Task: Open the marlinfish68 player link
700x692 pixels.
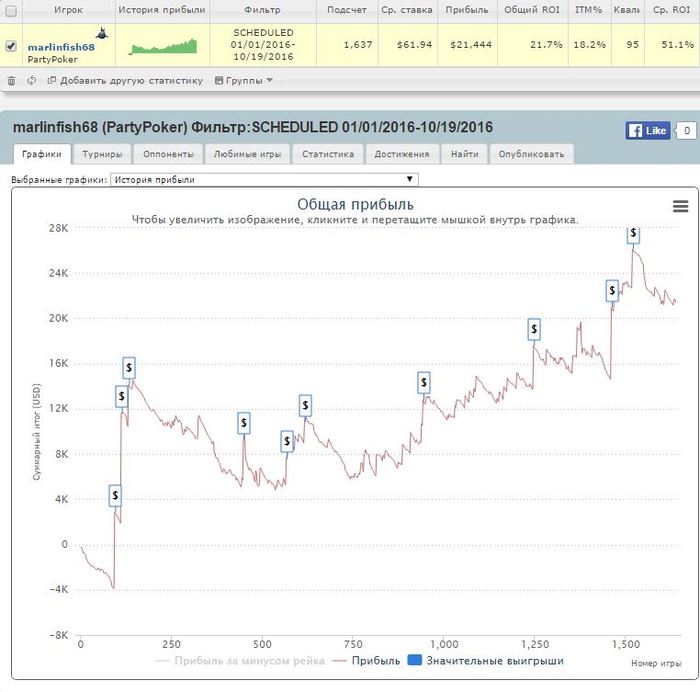Action: click(x=61, y=47)
